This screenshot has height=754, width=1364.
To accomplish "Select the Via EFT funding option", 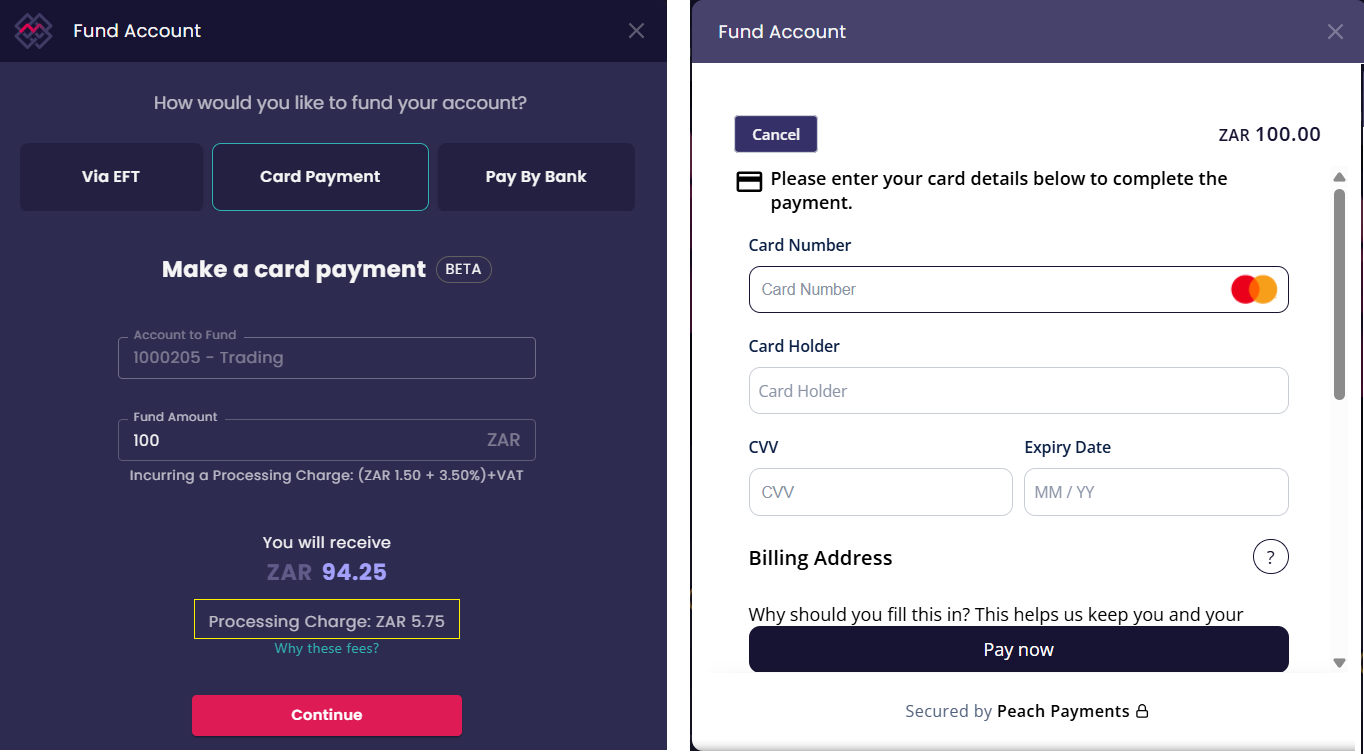I will click(x=111, y=177).
